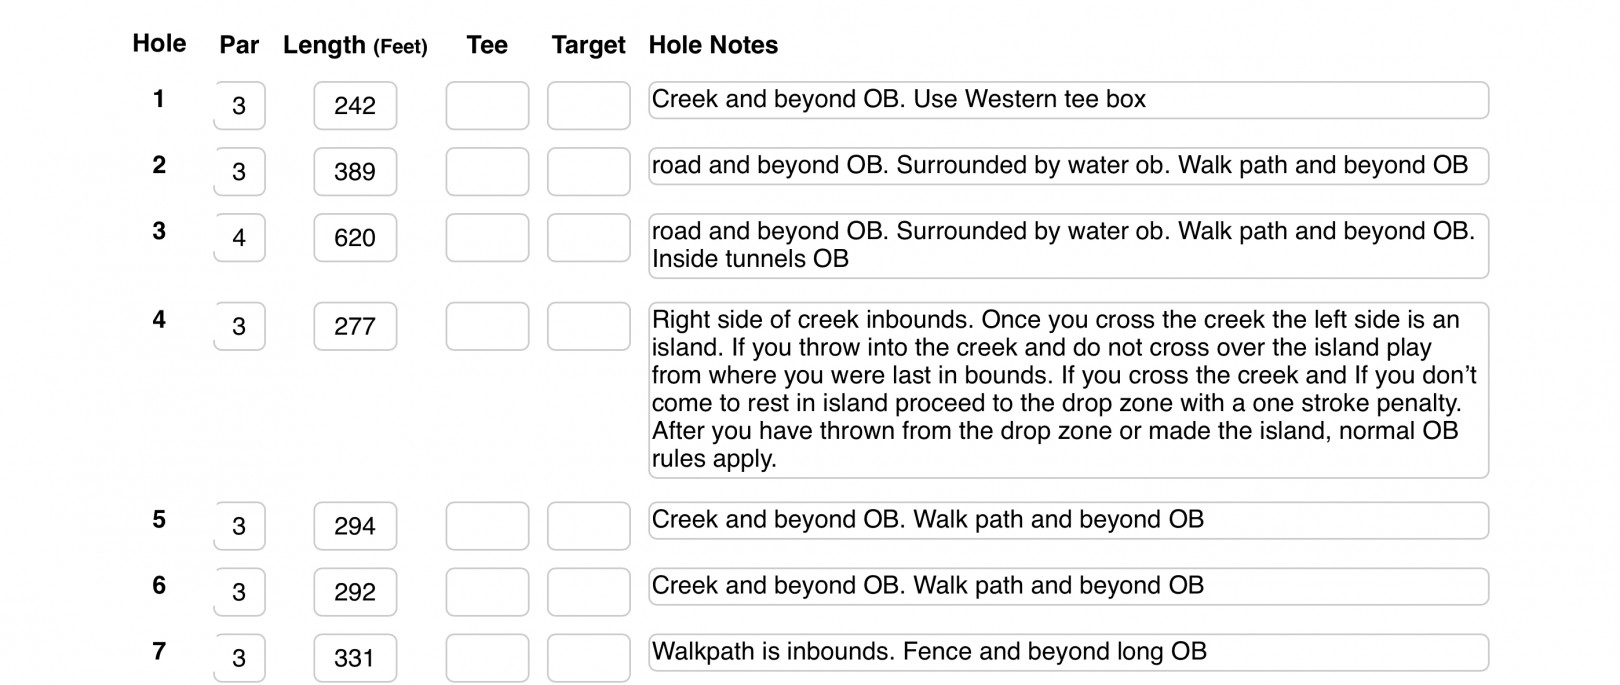Screen dimensions: 1620x685
Task: Click hole 2 Length field showing 389
Action: [x=355, y=171]
